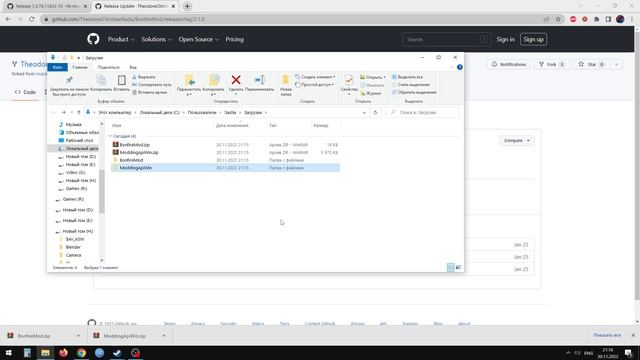Click Sign in on GitHub
The width and height of the screenshot is (640, 360).
pyautogui.click(x=505, y=40)
